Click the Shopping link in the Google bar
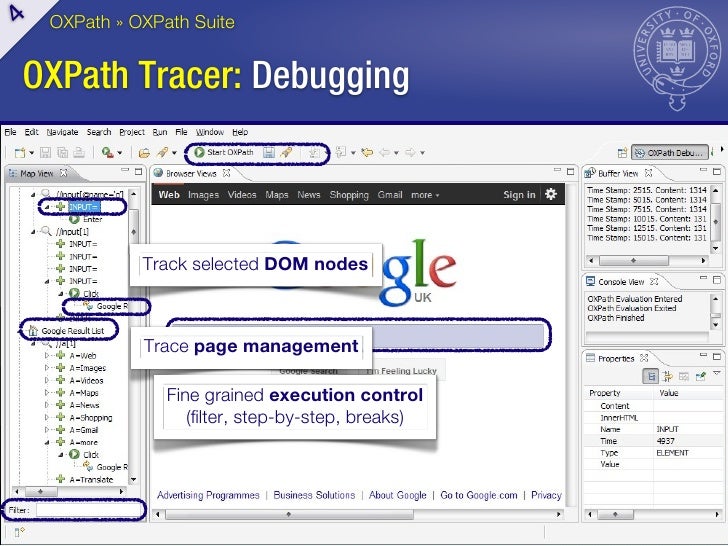The image size is (728, 546). [349, 195]
